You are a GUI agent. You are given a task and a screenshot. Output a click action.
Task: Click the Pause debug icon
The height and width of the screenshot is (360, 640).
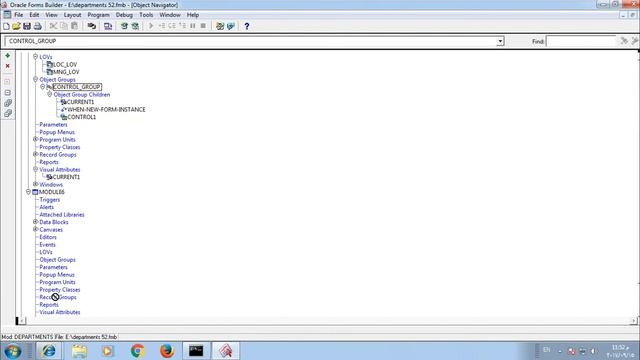[x=193, y=26]
